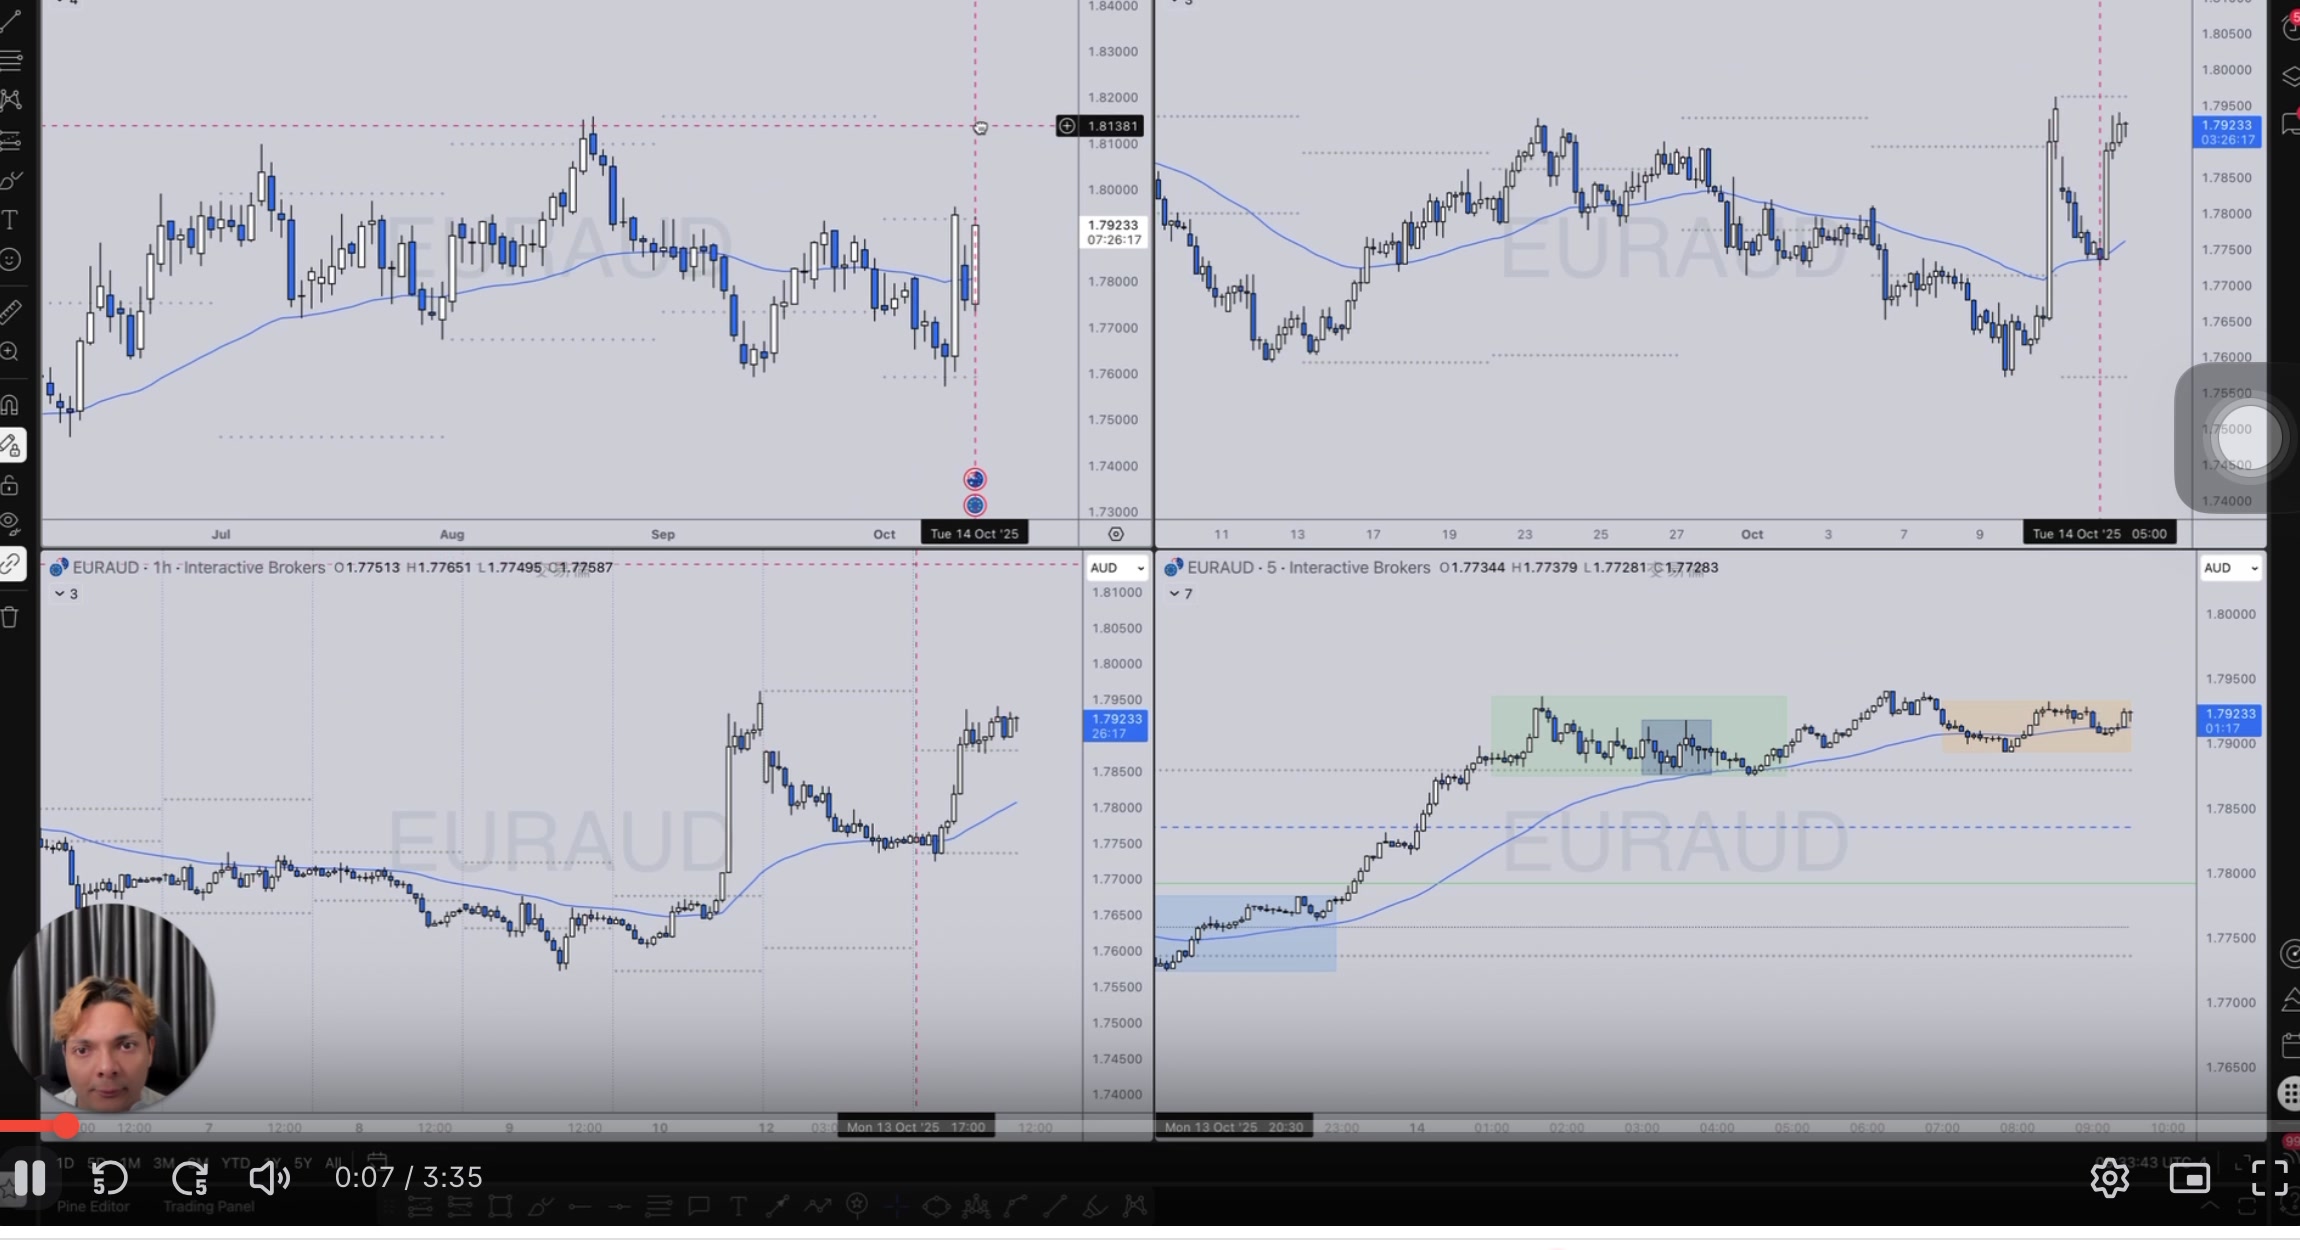This screenshot has height=1250, width=2300.
Task: Enable the Magnet snapping tool
Action: (11, 404)
